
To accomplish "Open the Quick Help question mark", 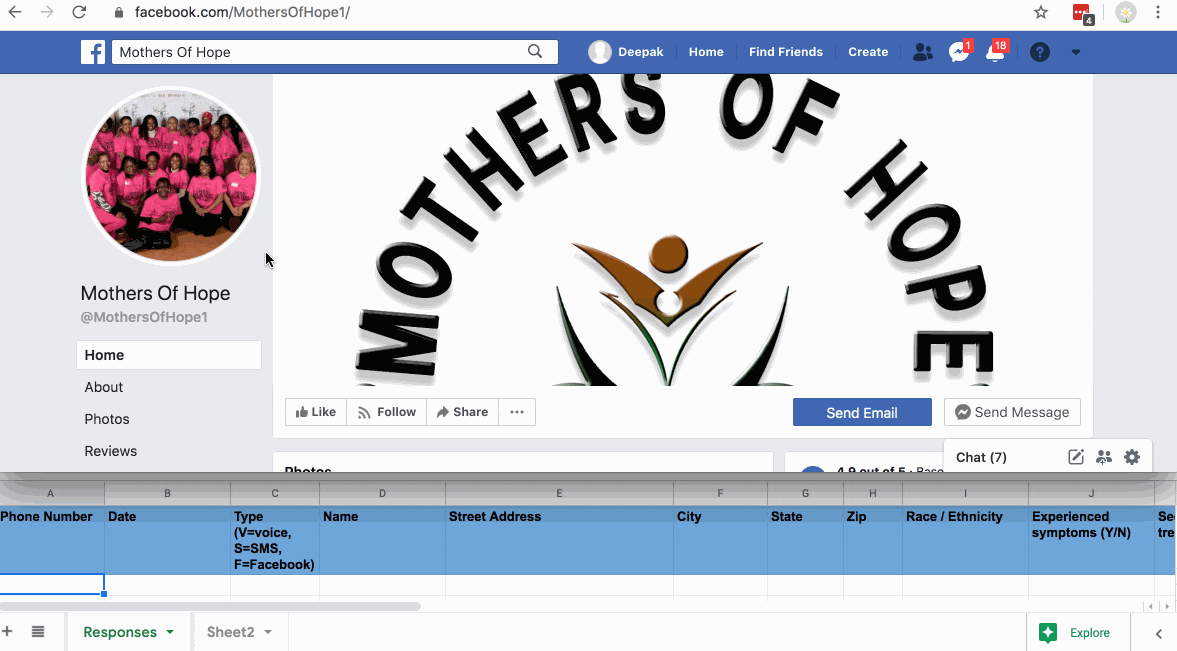I will (1040, 52).
